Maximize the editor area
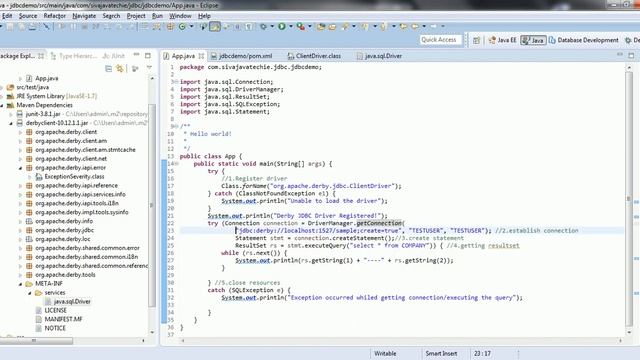Image resolution: width=640 pixels, height=360 pixels. pos(631,56)
